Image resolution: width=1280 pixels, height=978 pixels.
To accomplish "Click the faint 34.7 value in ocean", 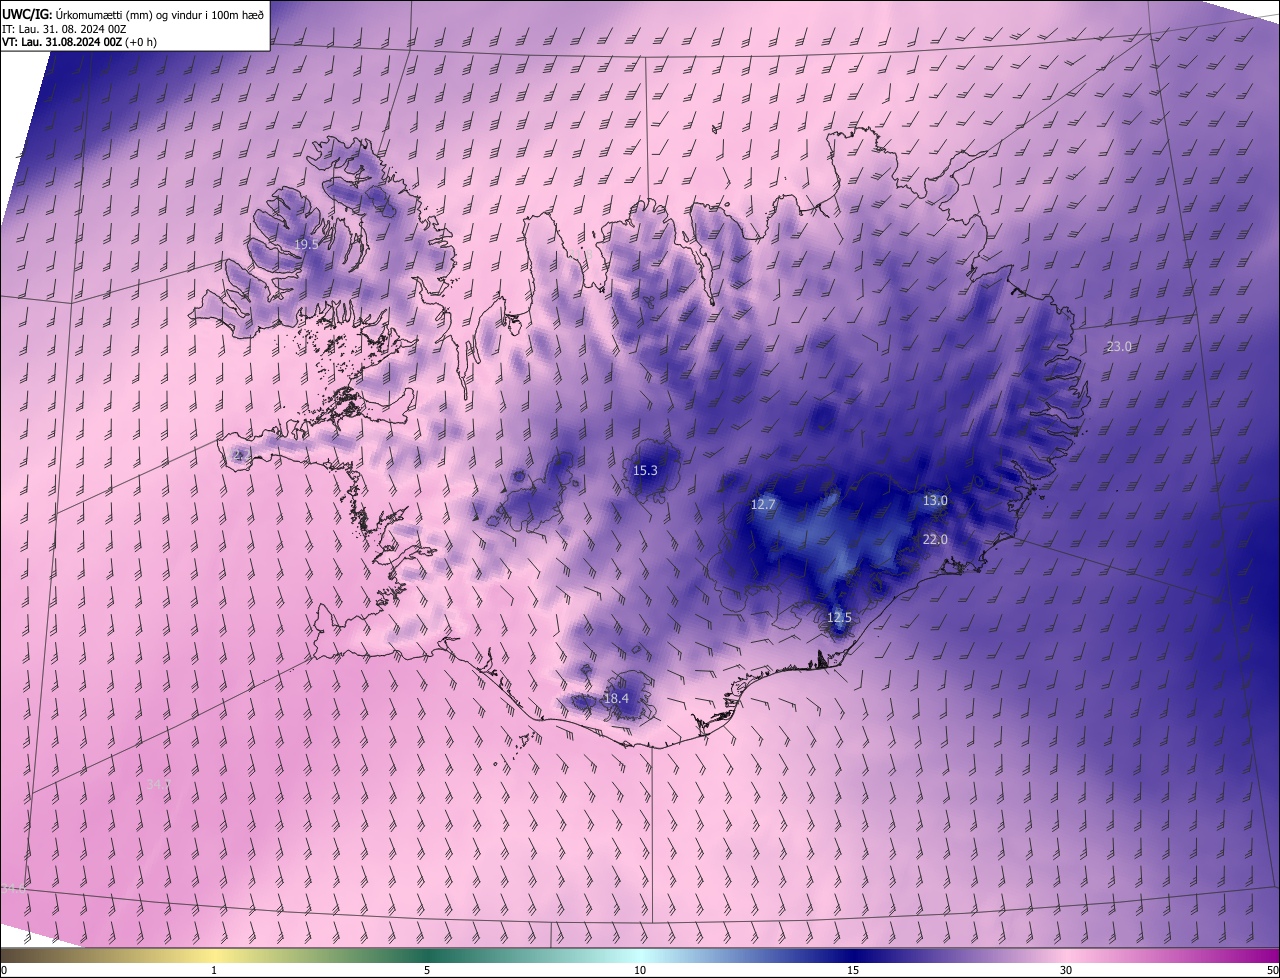I will 159,784.
